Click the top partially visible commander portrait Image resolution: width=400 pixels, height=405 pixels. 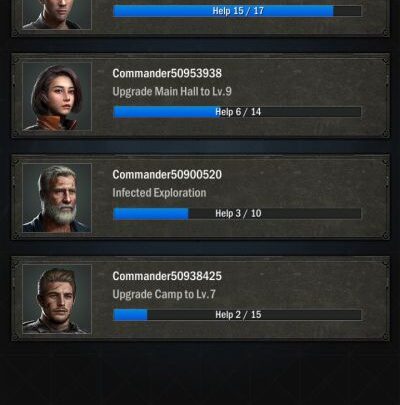tap(57, 15)
